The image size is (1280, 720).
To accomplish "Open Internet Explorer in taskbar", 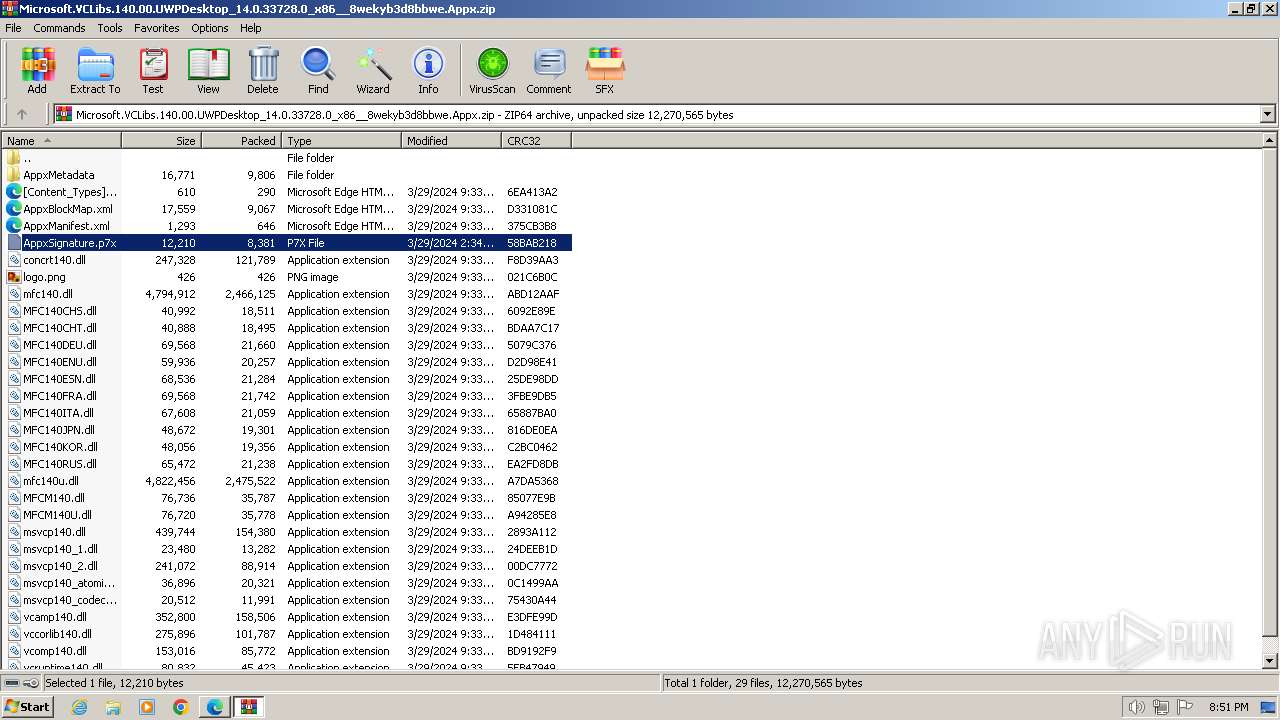I will pos(79,707).
